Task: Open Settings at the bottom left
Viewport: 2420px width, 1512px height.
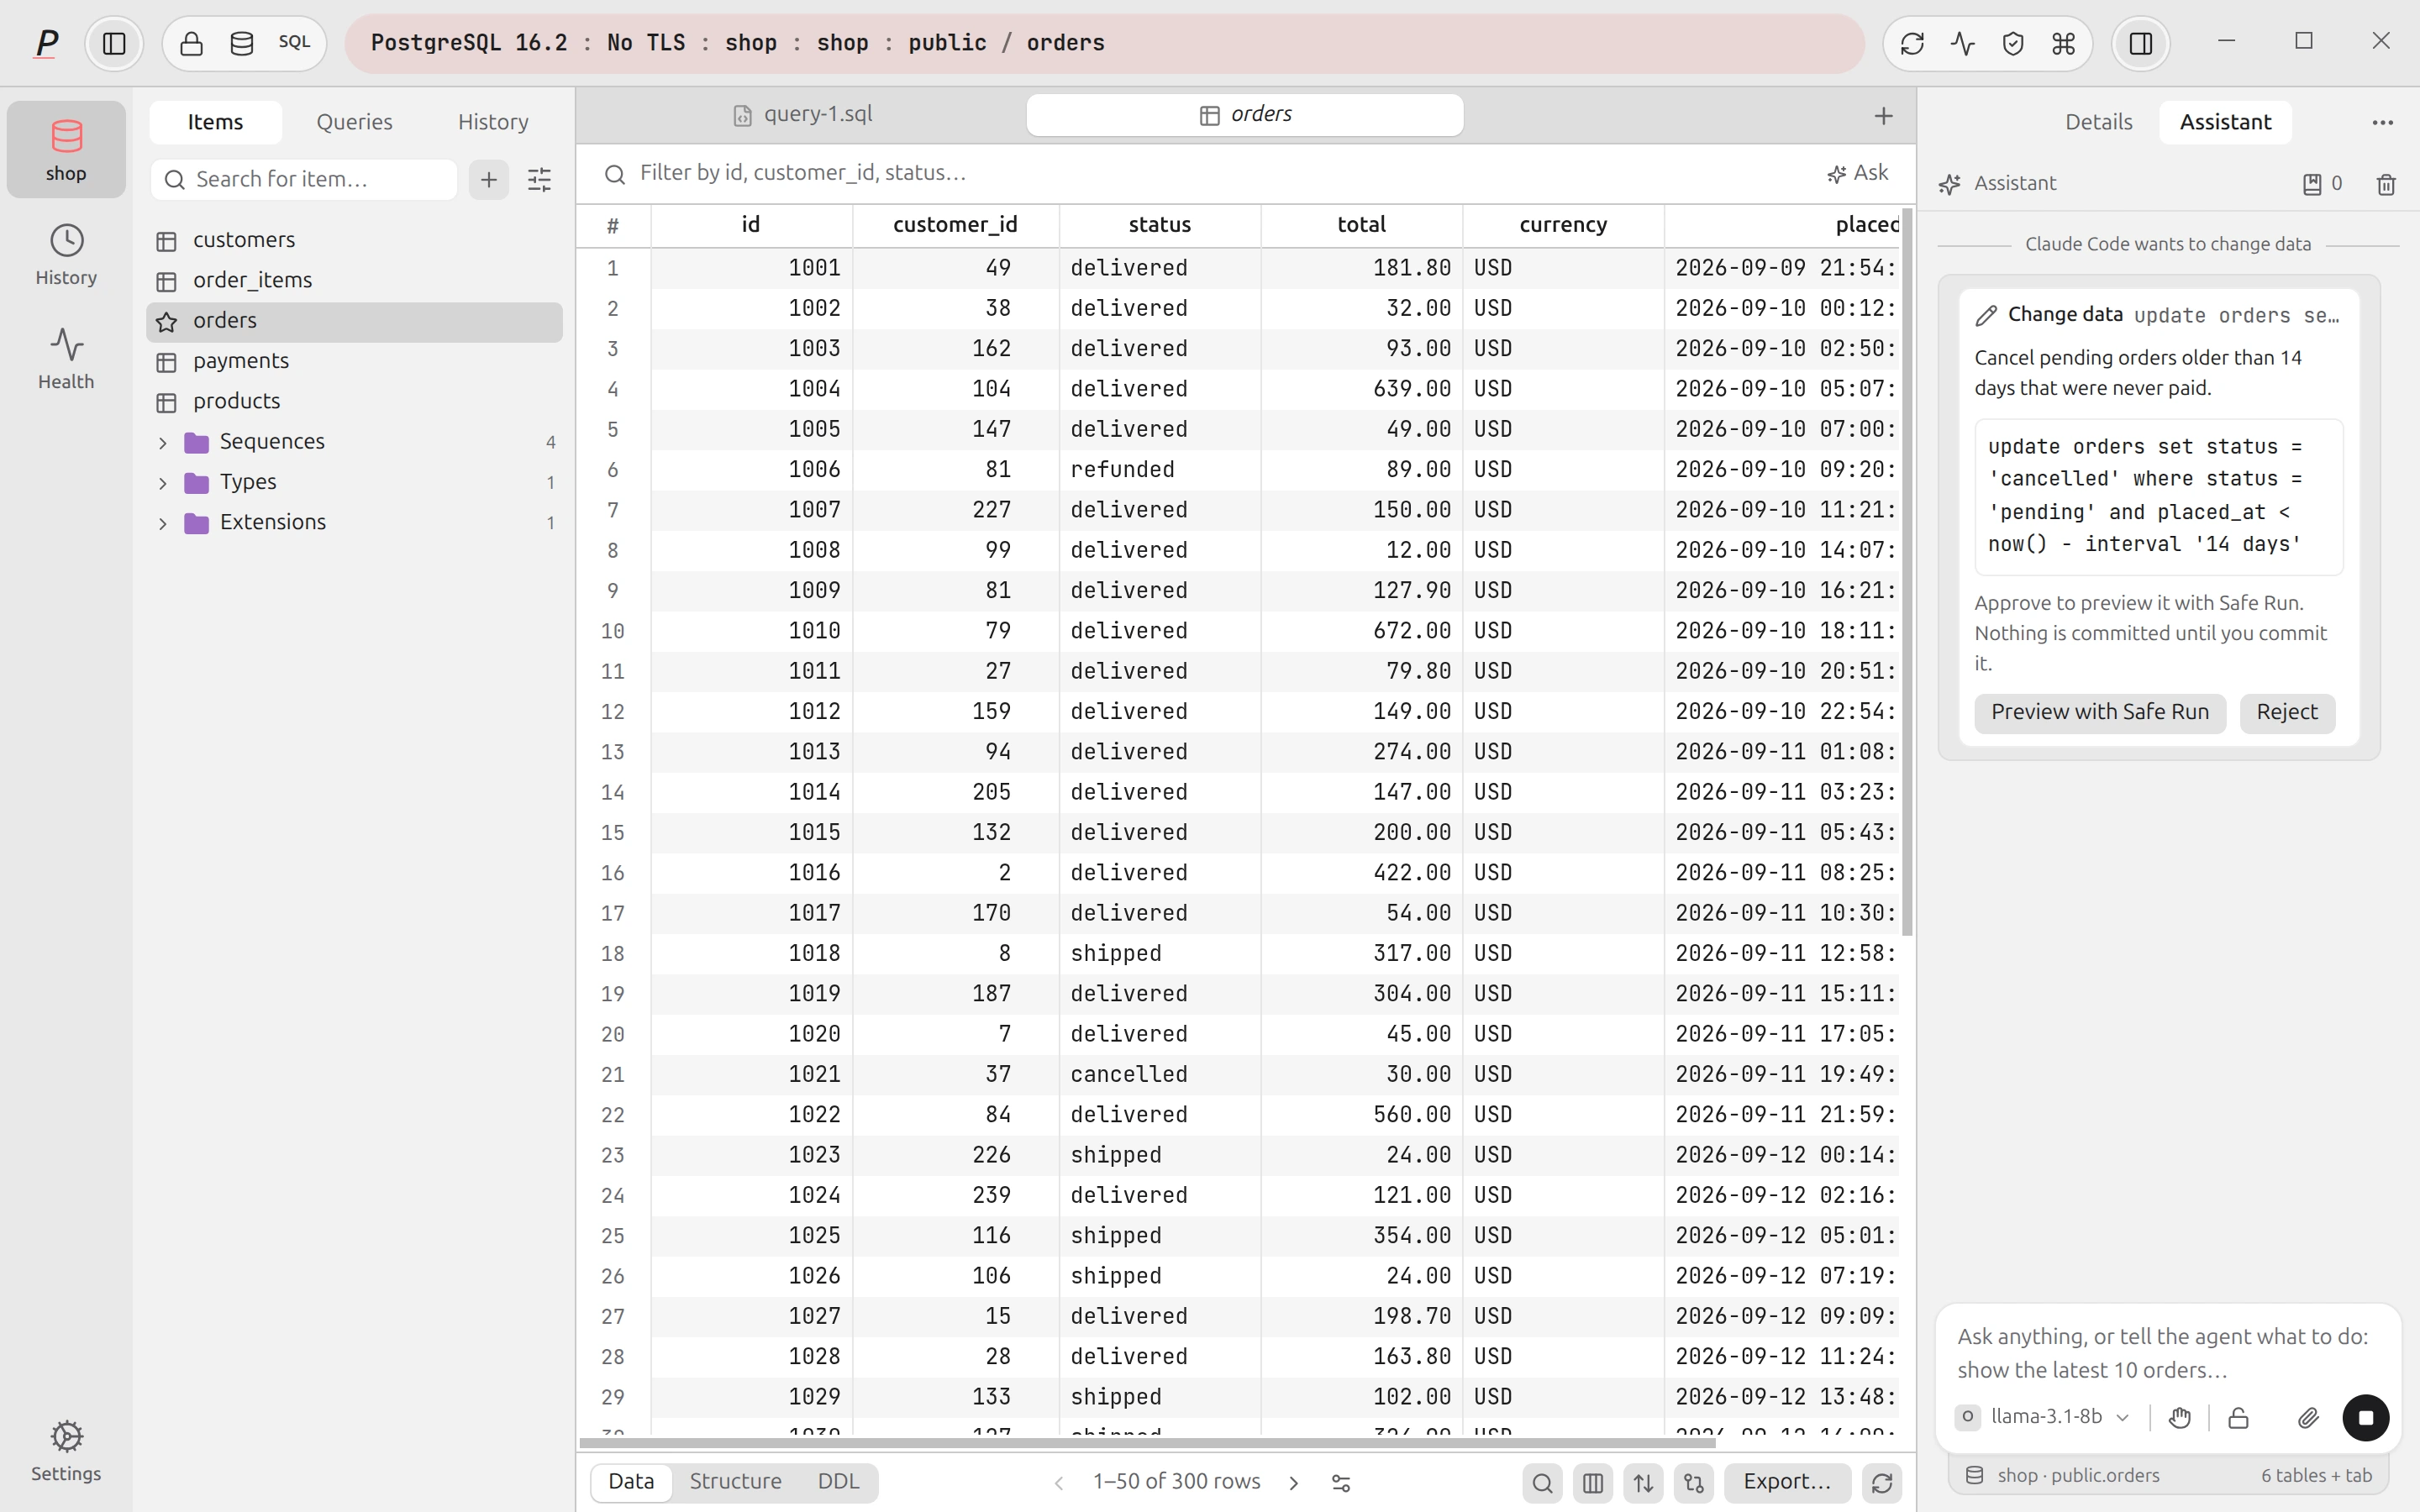Action: coord(66,1451)
